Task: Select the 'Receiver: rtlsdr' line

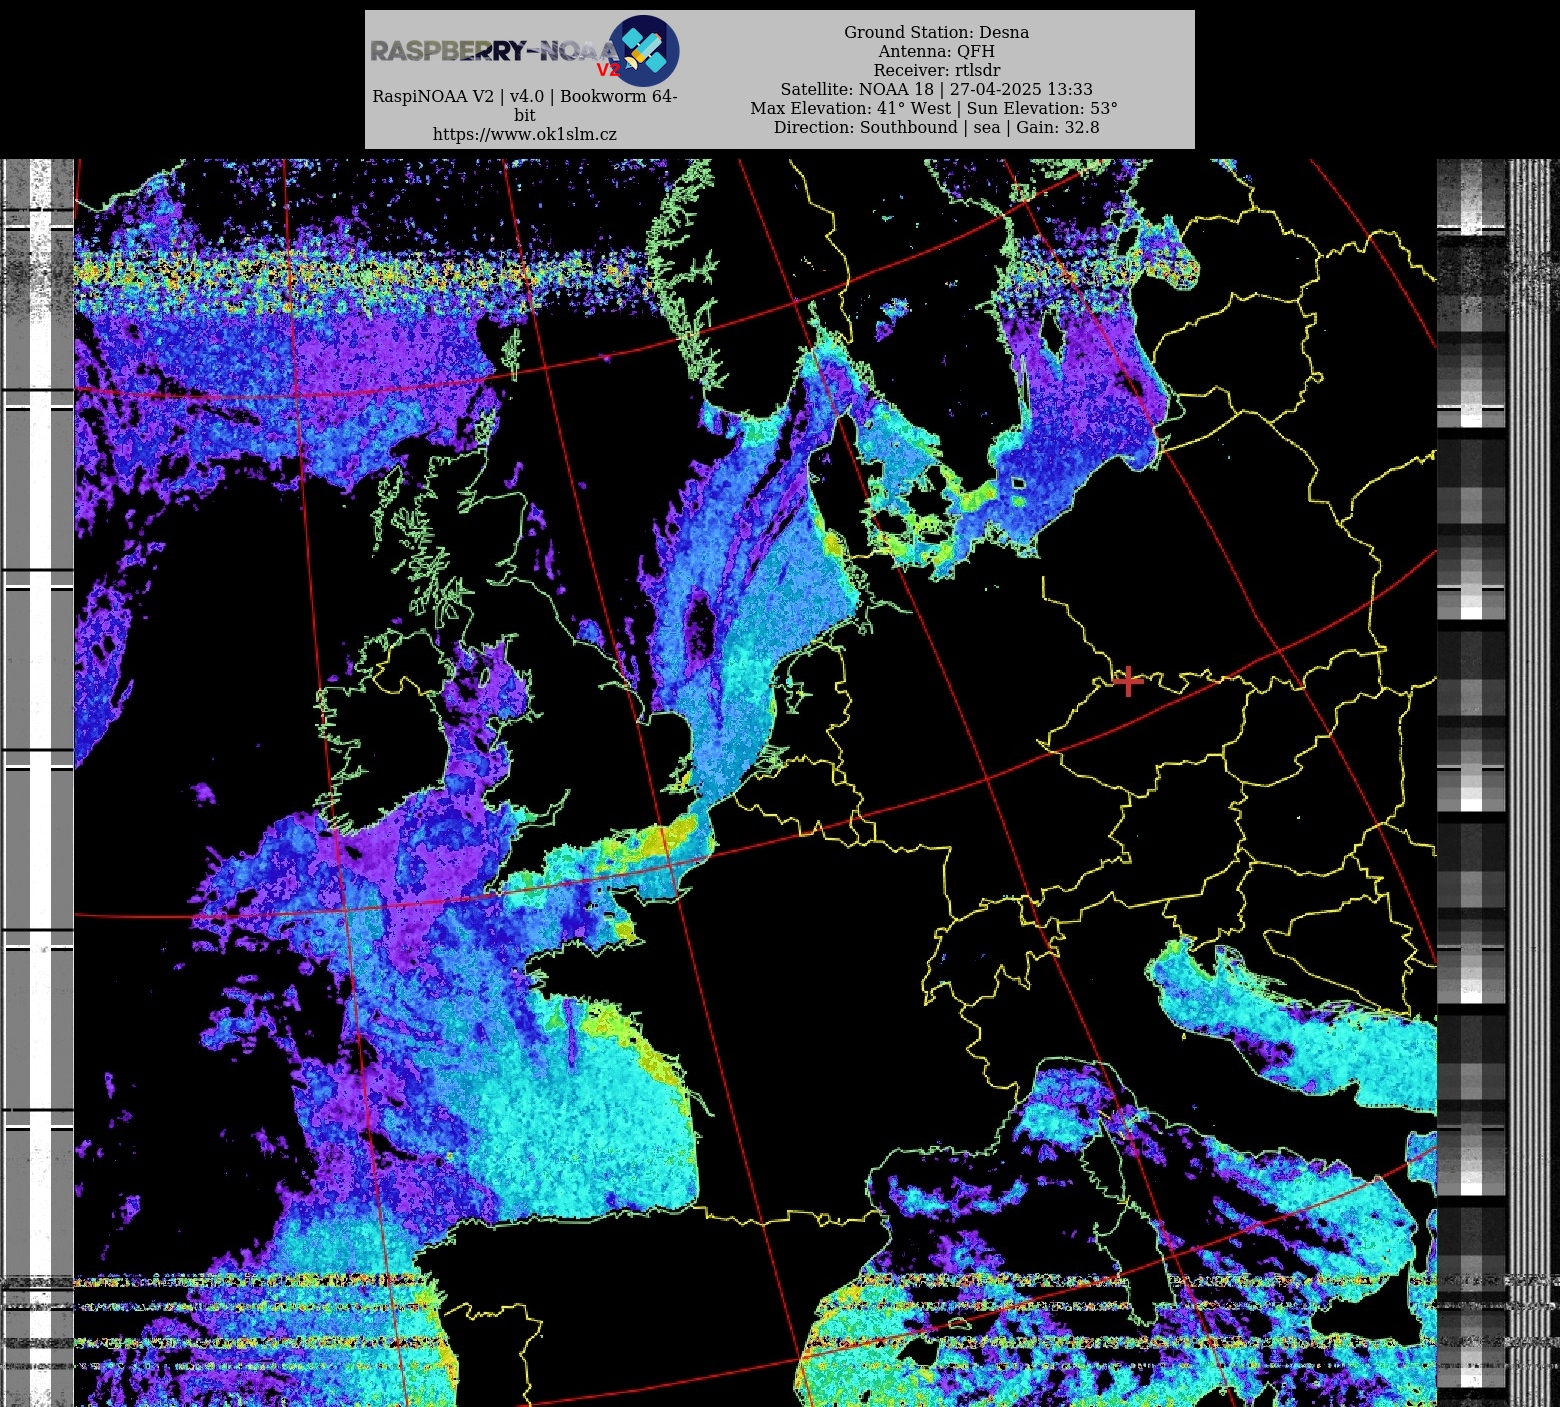Action: point(936,70)
